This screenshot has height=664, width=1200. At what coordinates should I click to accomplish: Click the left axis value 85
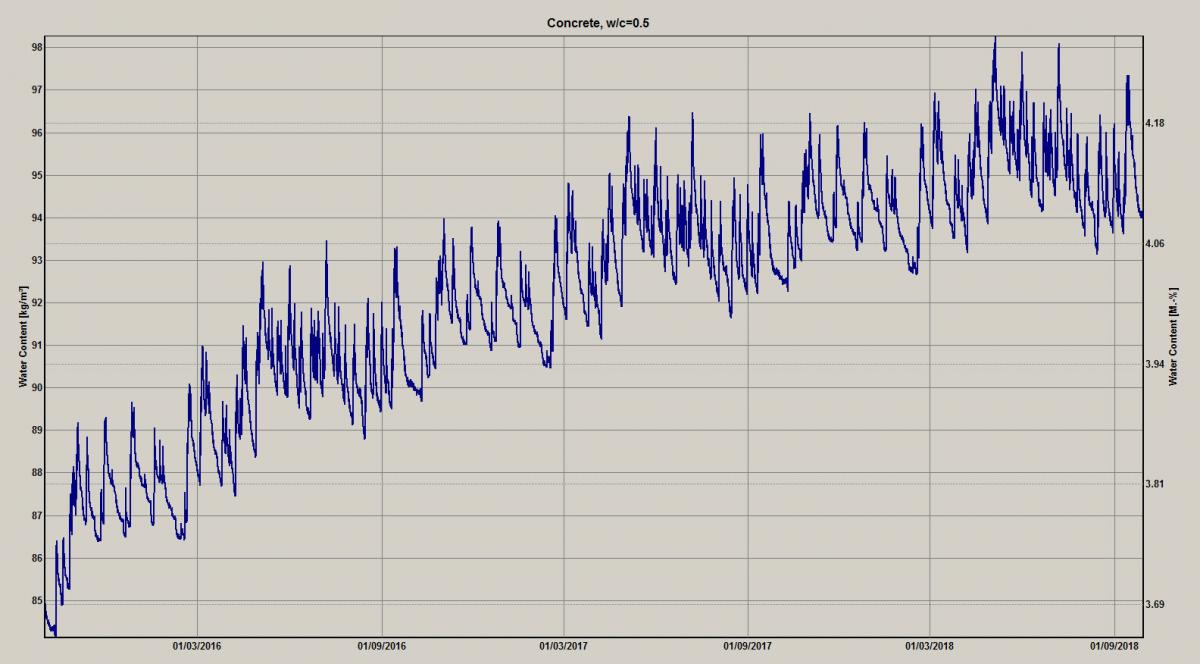coord(36,601)
